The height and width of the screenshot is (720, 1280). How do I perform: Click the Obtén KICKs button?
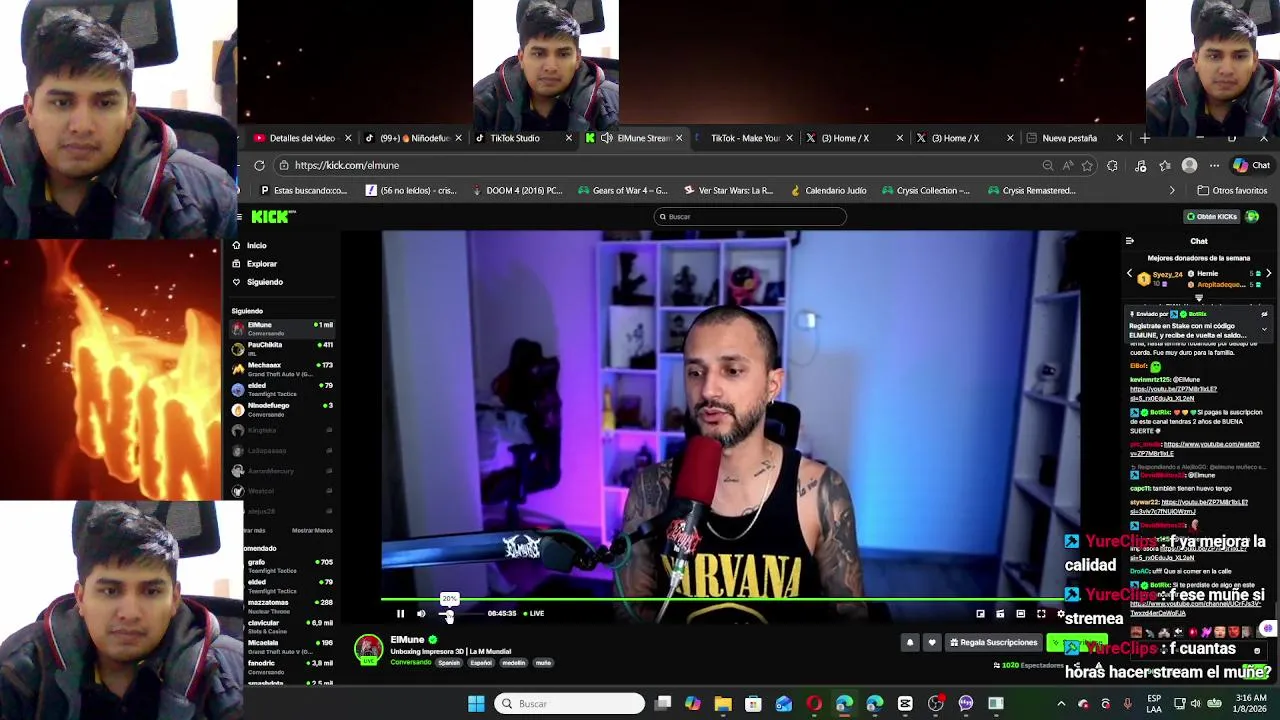pos(1212,216)
